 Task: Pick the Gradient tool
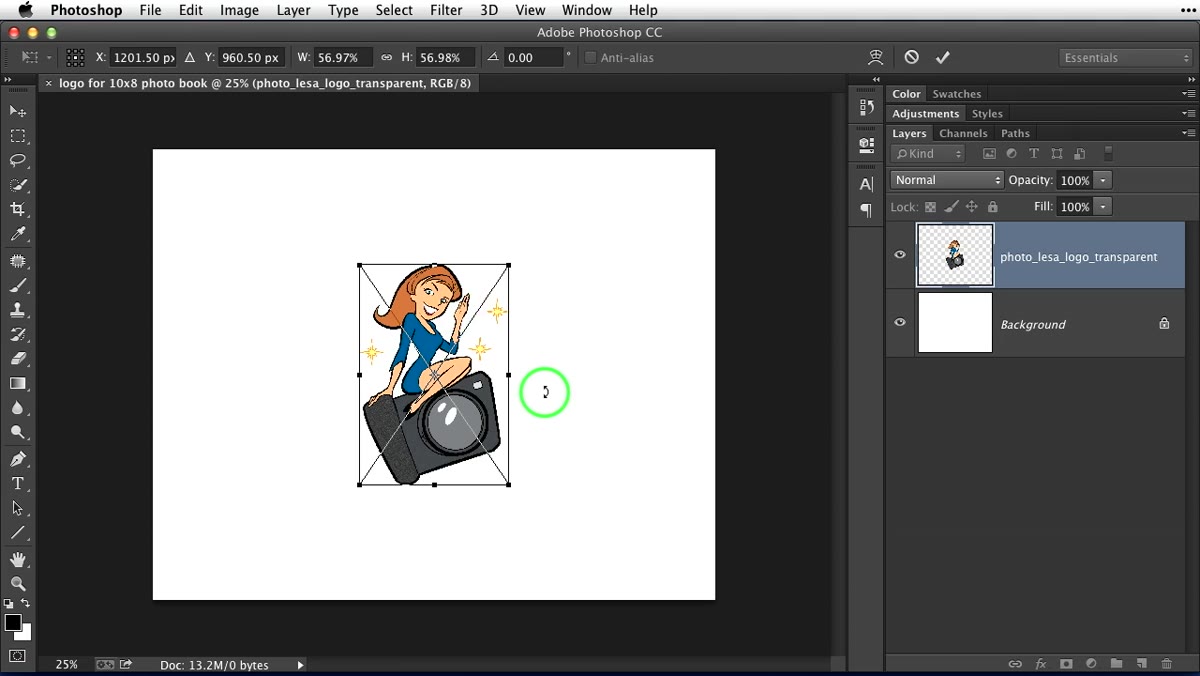pyautogui.click(x=18, y=384)
